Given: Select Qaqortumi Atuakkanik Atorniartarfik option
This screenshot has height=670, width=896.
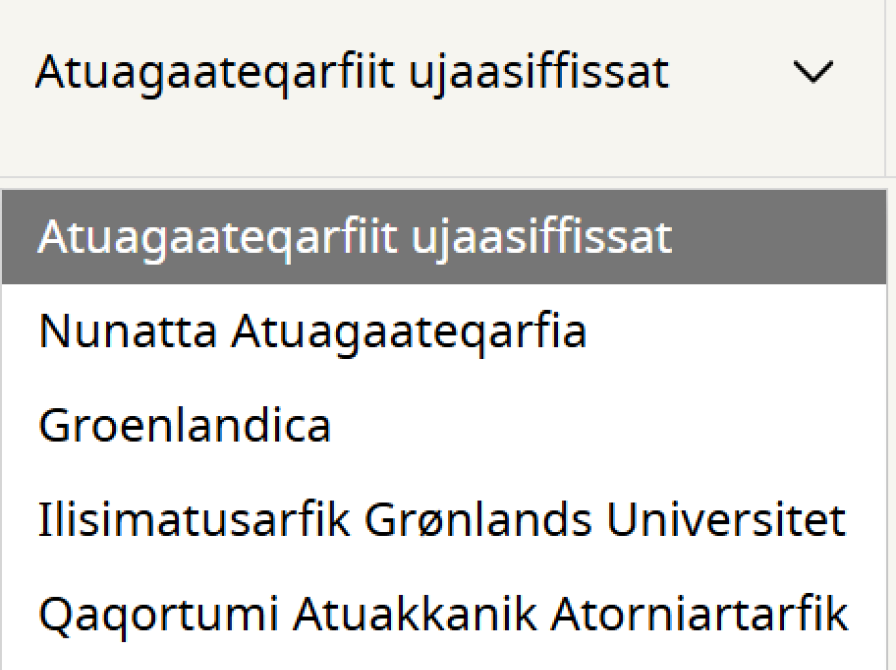Looking at the screenshot, I should [442, 613].
